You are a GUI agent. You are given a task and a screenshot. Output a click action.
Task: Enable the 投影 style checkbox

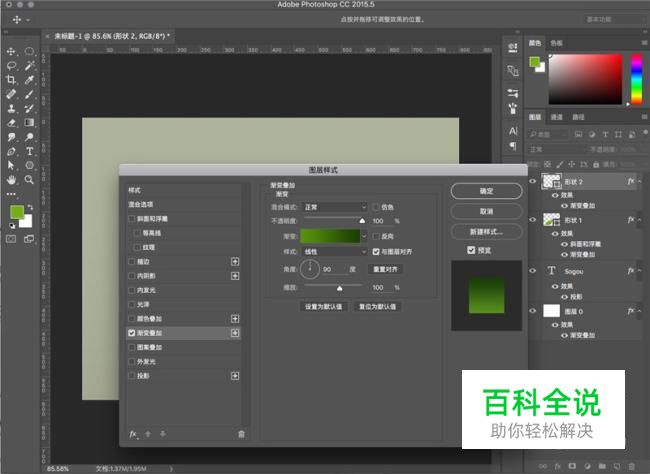point(132,376)
